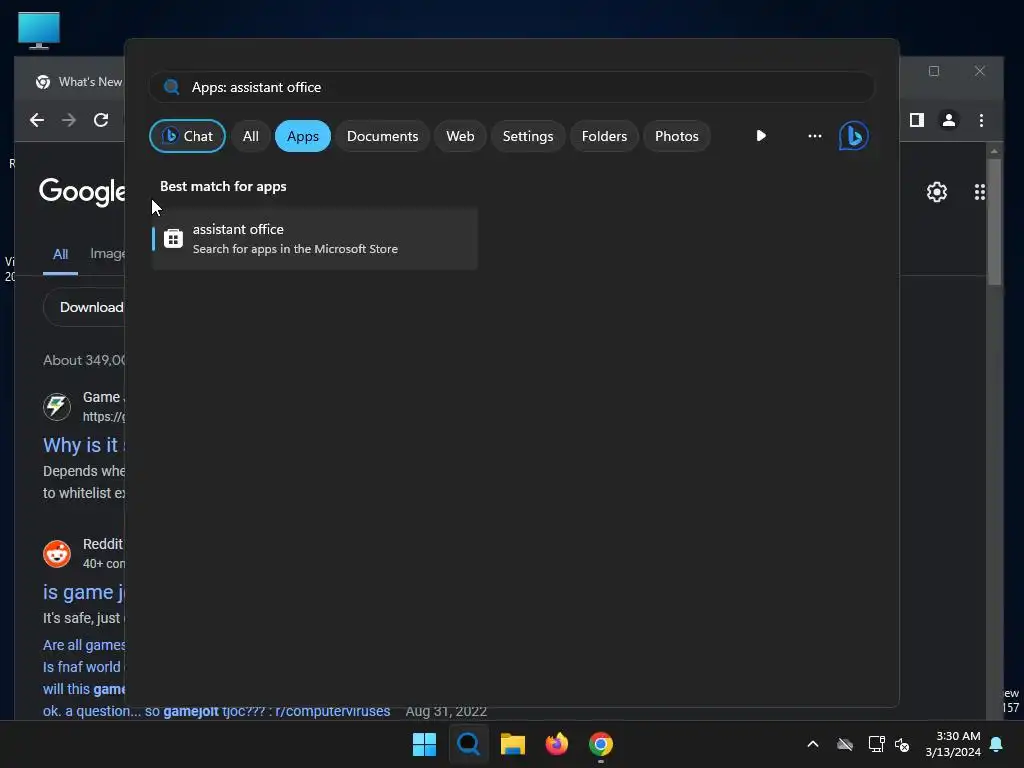Go back in Chrome window
This screenshot has height=768, width=1024.
click(x=37, y=120)
